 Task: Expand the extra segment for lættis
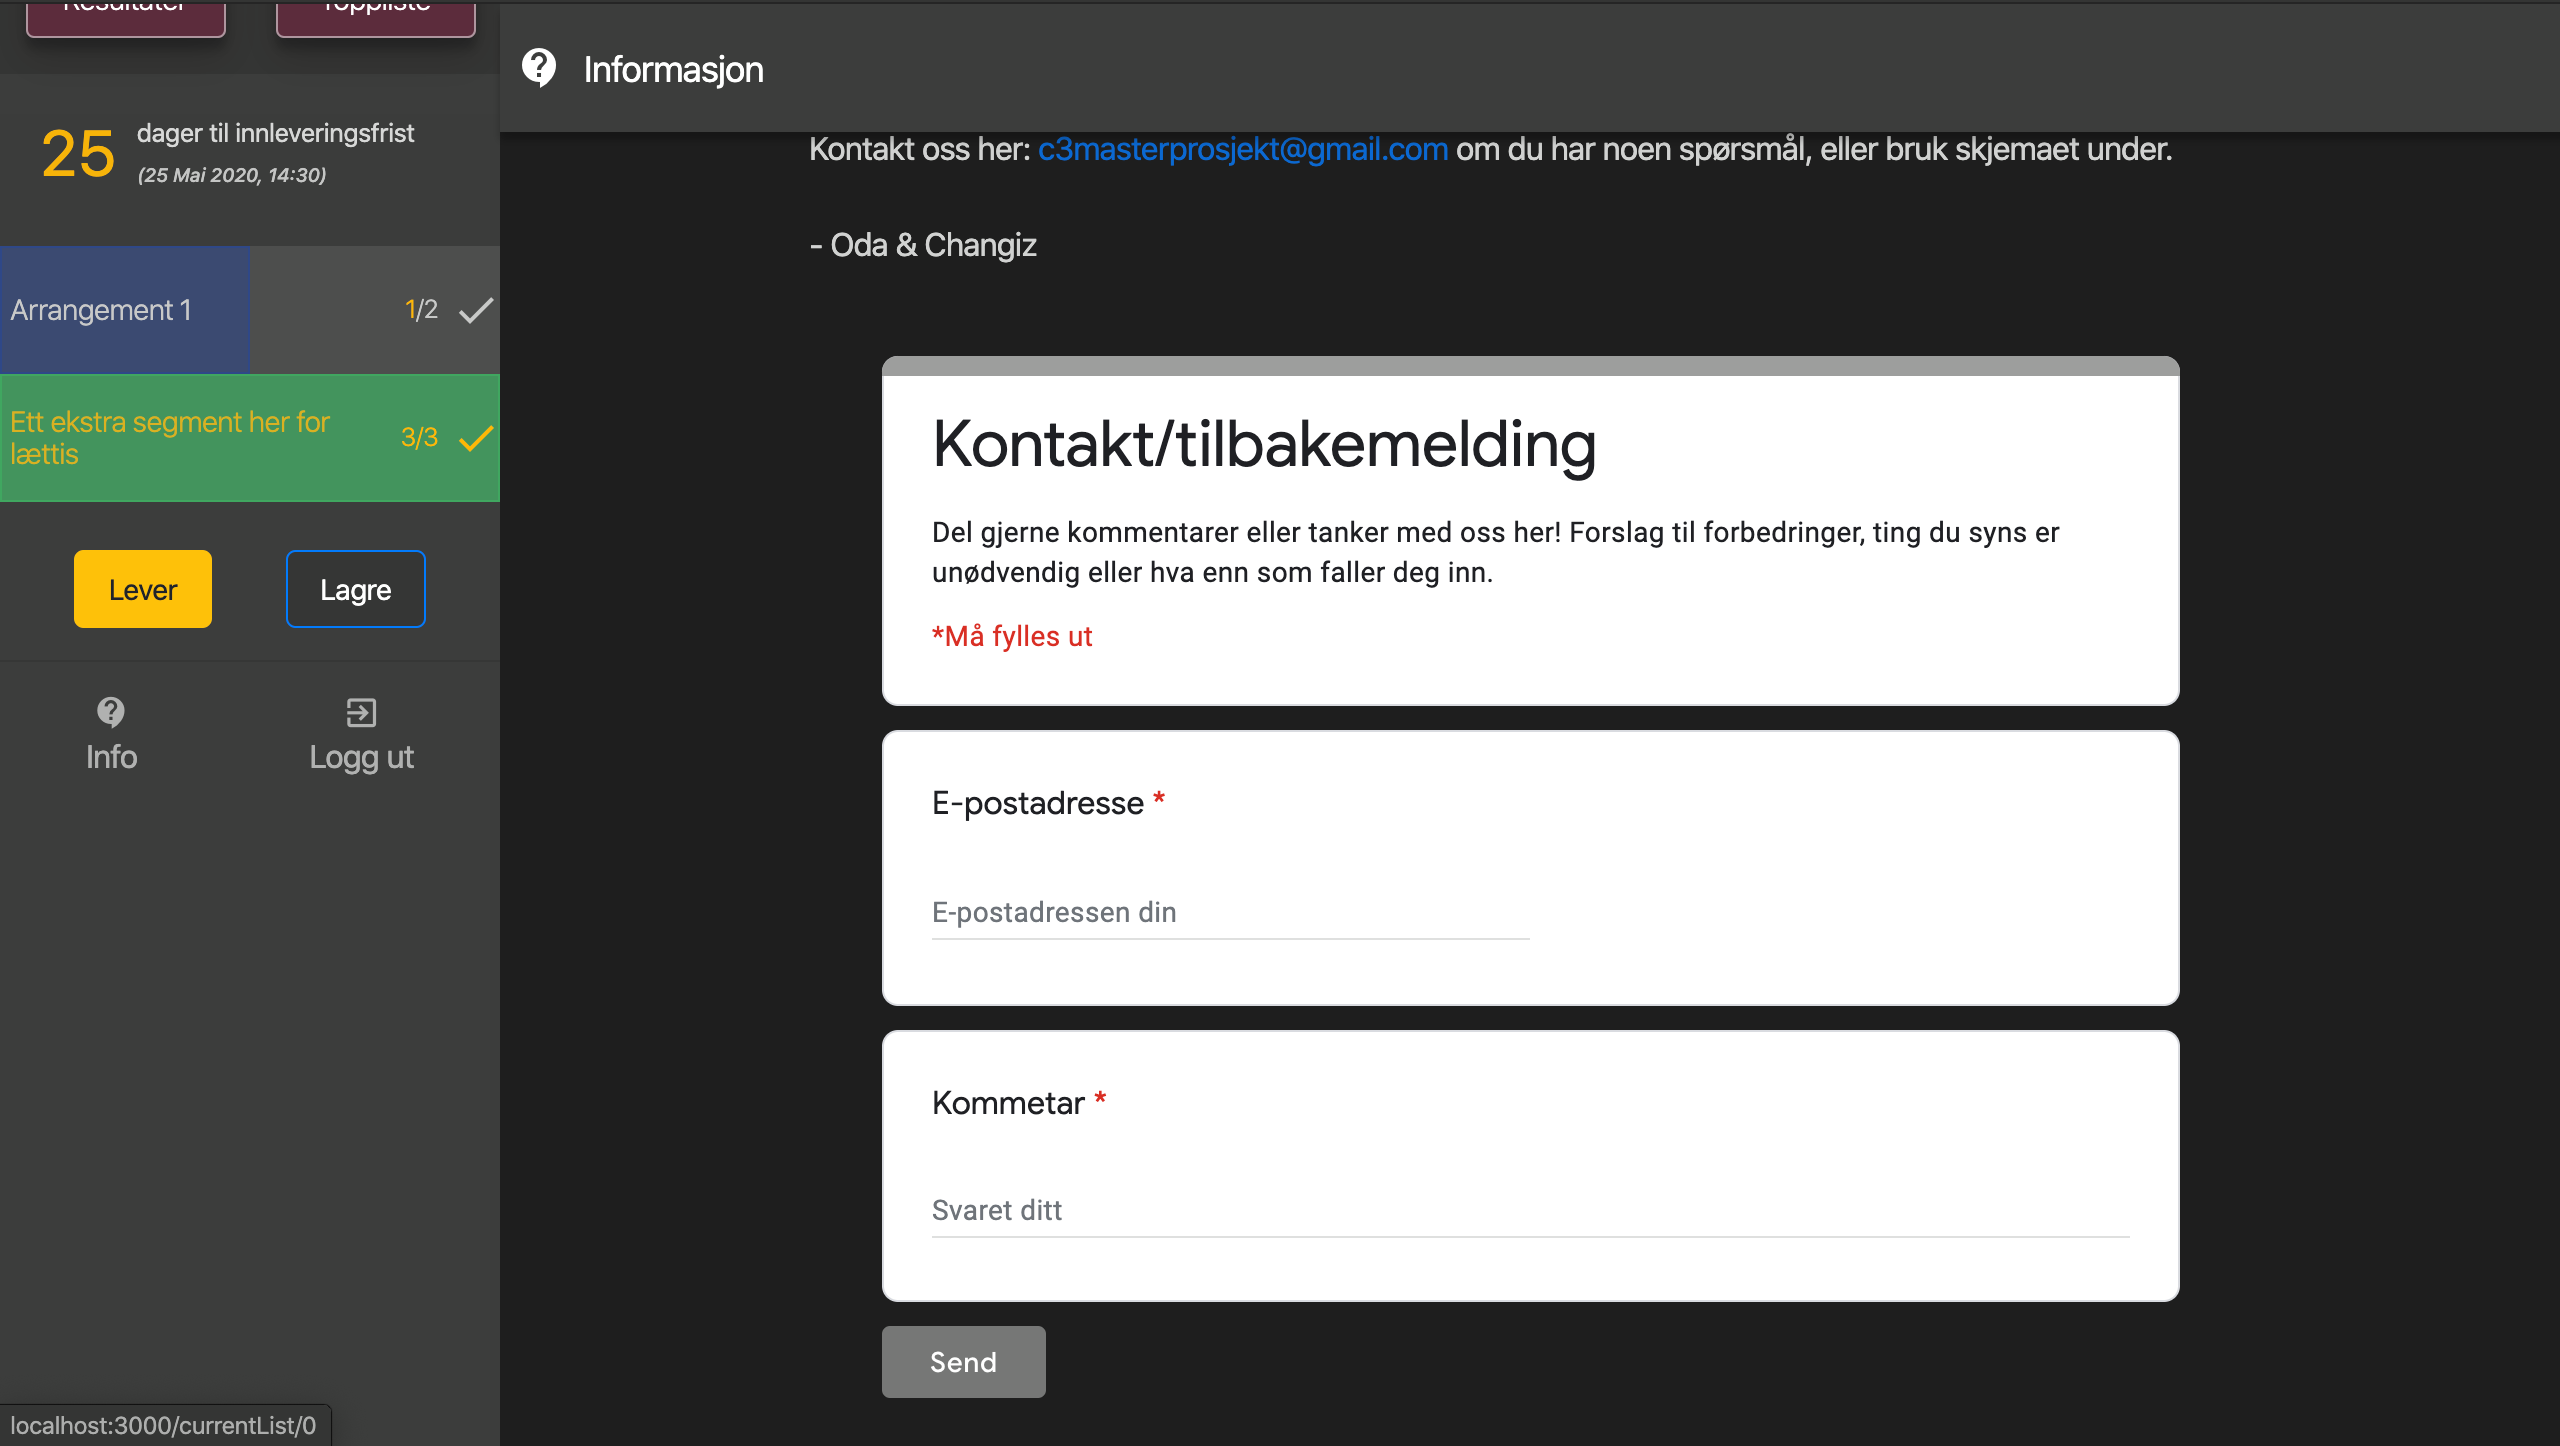pyautogui.click(x=248, y=436)
